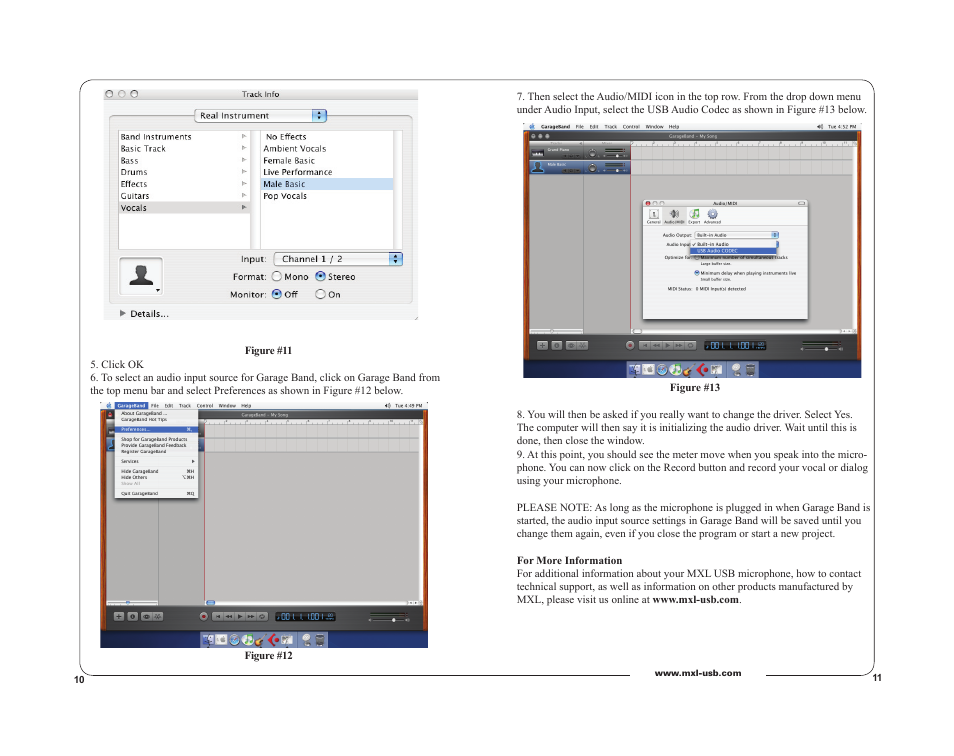This screenshot has width=954, height=756.
Task: Expand the Services submenu arrow in Figure #12
Action: [193, 461]
